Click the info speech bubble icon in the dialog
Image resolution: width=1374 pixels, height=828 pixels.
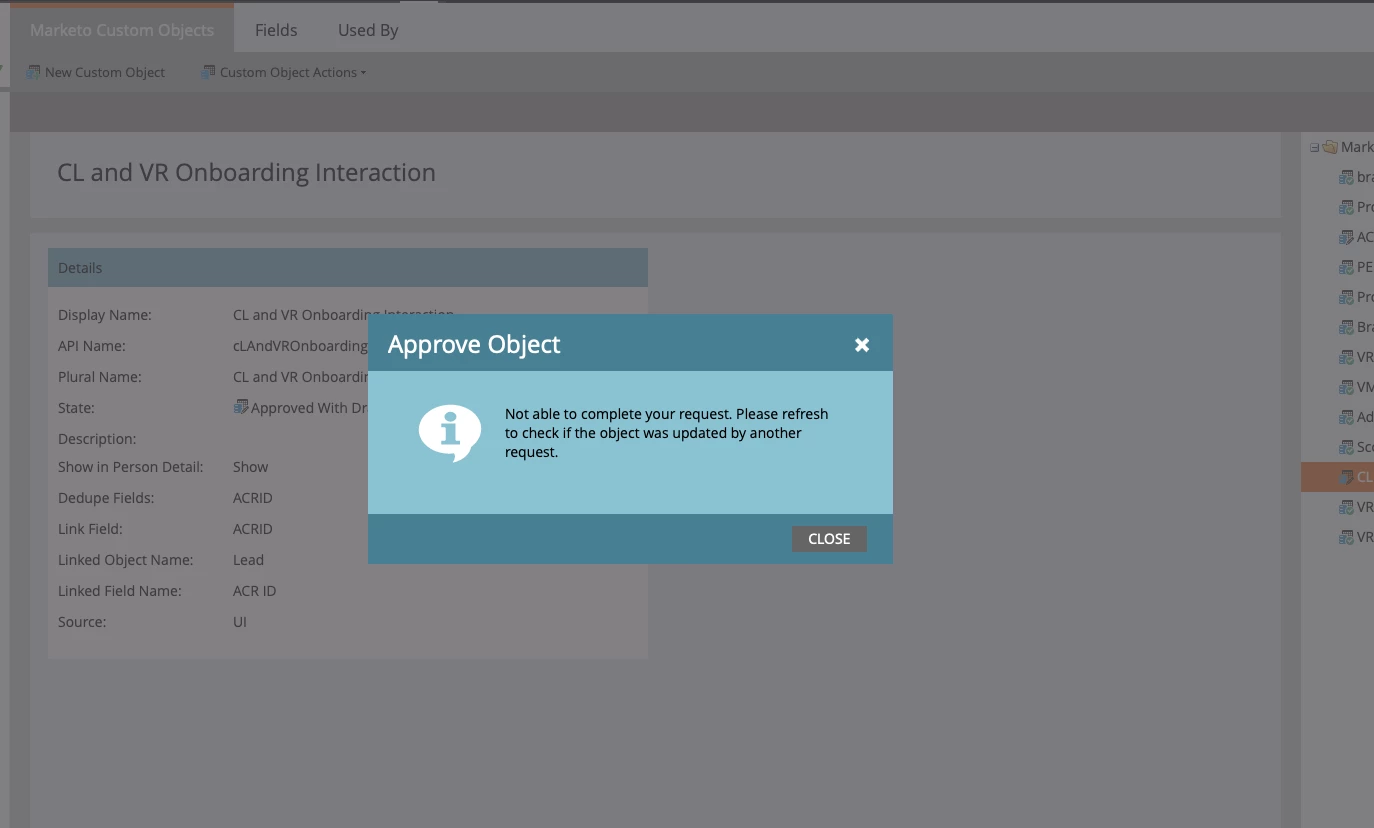point(449,433)
